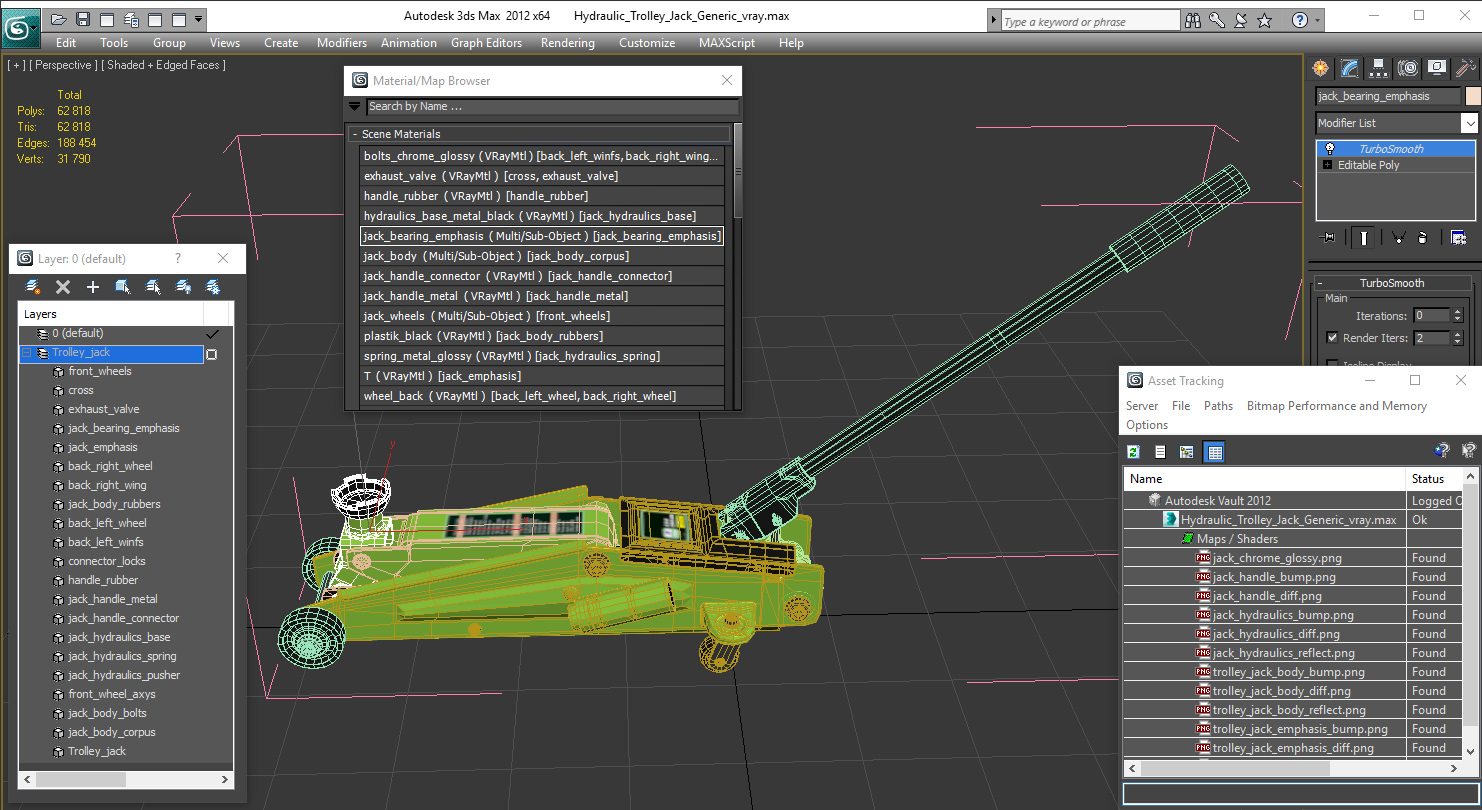Open the Modifier List dropdown
The image size is (1482, 810).
coord(1469,123)
